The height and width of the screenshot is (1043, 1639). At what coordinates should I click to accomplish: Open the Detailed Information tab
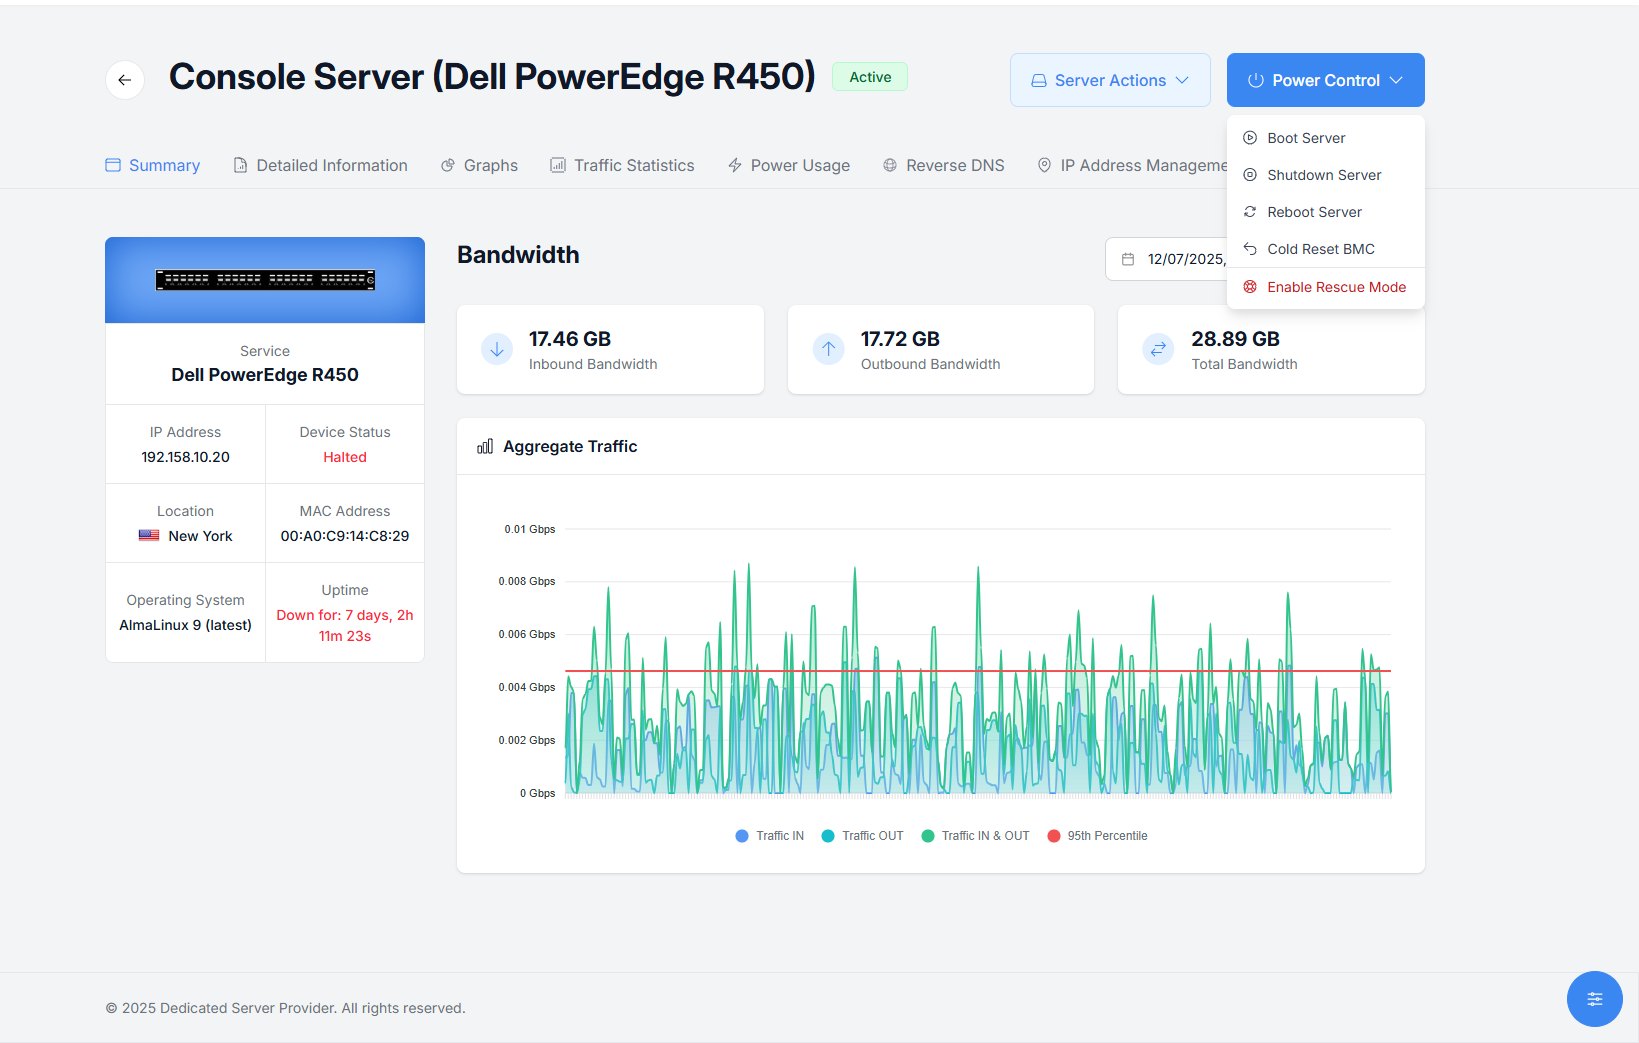(320, 165)
